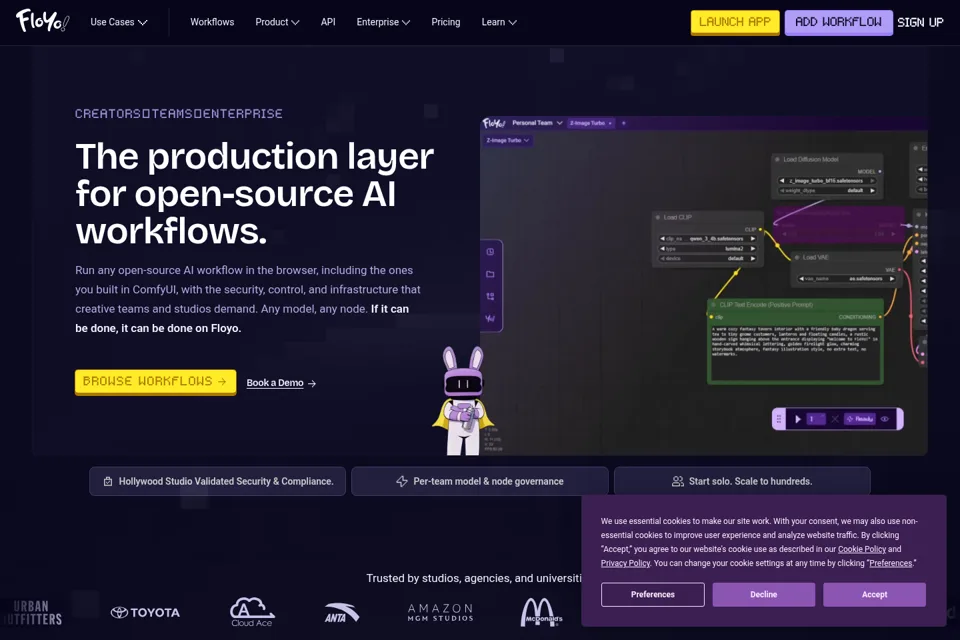Decline non-essential cookies
960x640 pixels.
pyautogui.click(x=763, y=595)
